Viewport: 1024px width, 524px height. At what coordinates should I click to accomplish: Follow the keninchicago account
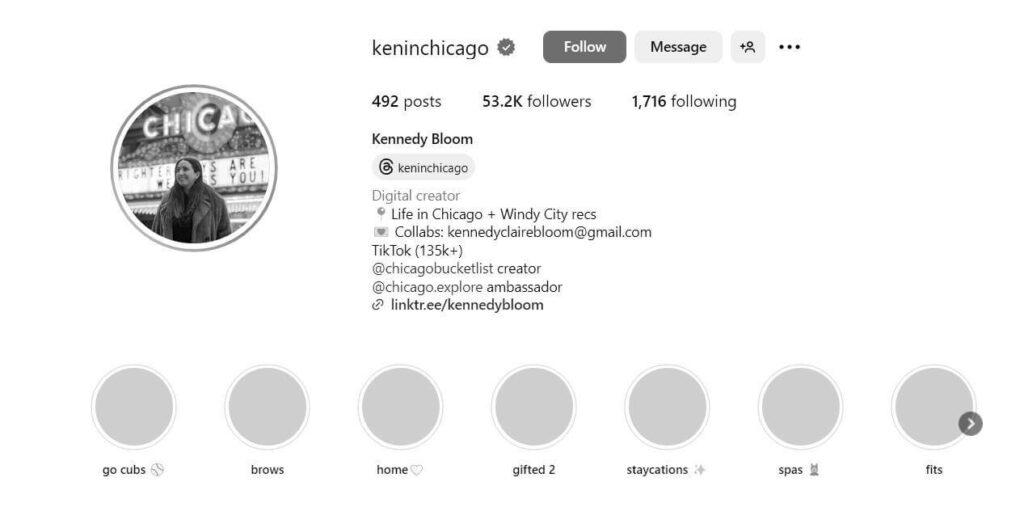(584, 47)
